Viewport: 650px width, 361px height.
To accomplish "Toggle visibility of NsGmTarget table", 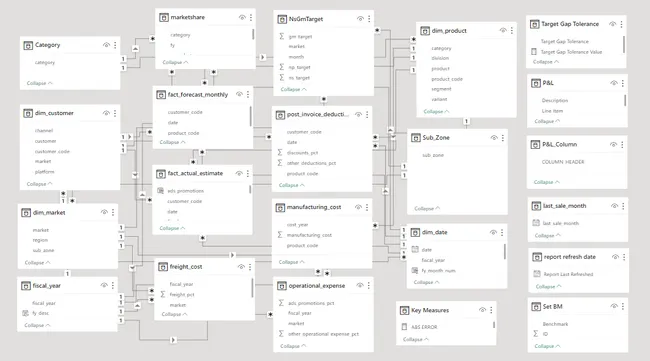I will click(360, 19).
